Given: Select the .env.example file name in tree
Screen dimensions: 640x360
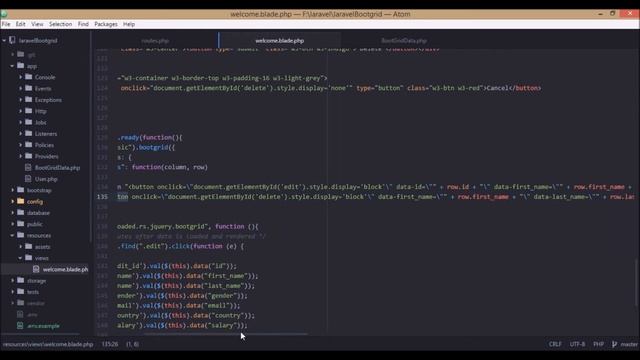Looking at the screenshot, I should click(x=43, y=326).
